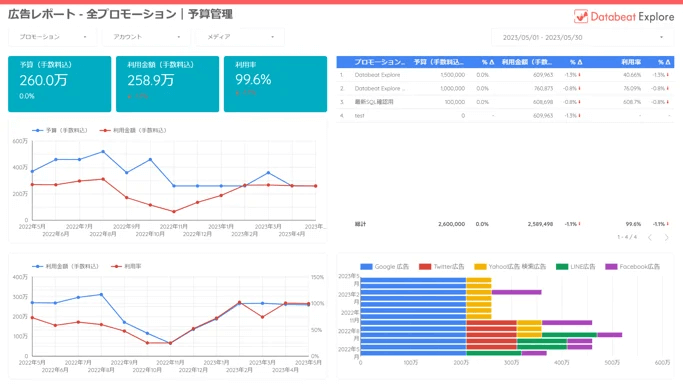Sort table by プロモーション column header
The width and height of the screenshot is (683, 384).
tap(379, 62)
